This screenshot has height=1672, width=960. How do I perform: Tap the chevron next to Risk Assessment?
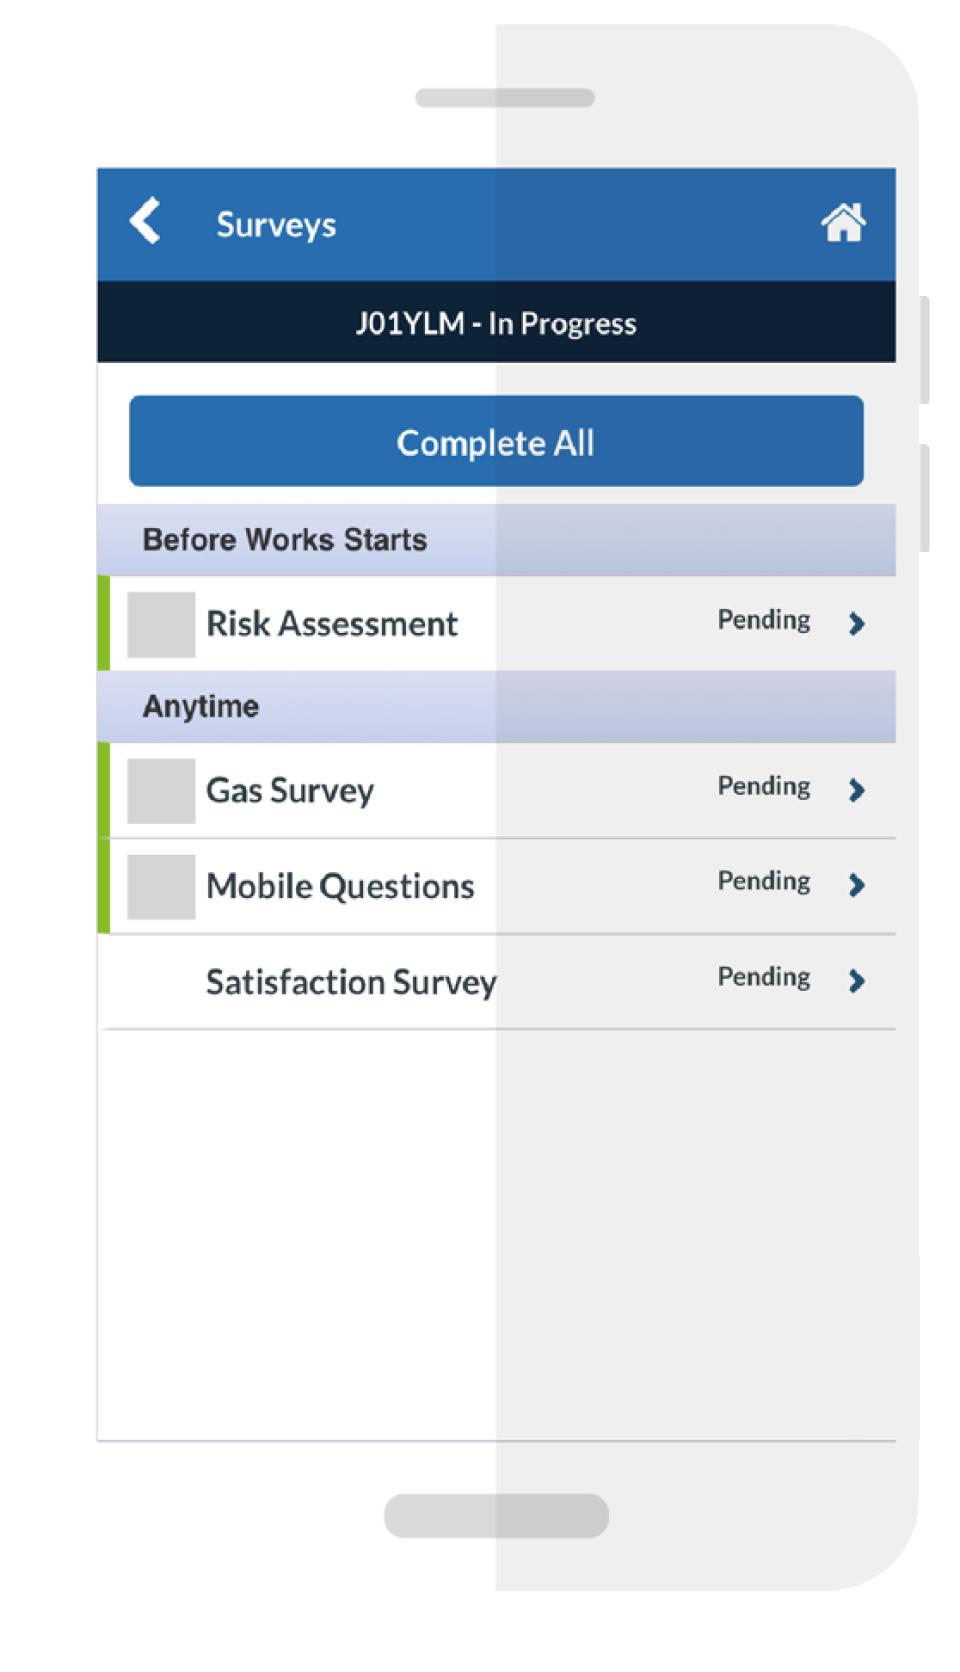pyautogui.click(x=856, y=624)
